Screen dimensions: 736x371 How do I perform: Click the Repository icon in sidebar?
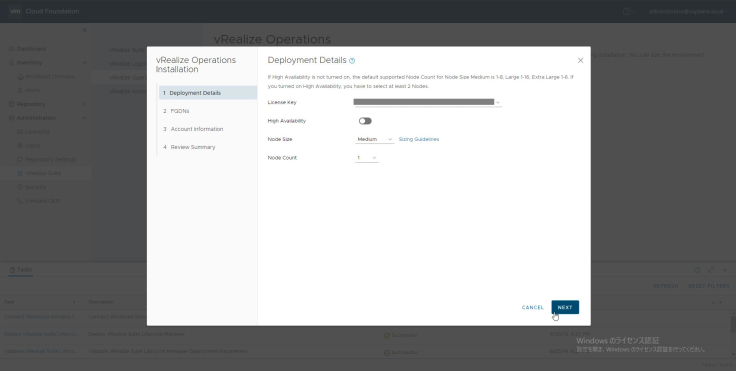coord(11,104)
